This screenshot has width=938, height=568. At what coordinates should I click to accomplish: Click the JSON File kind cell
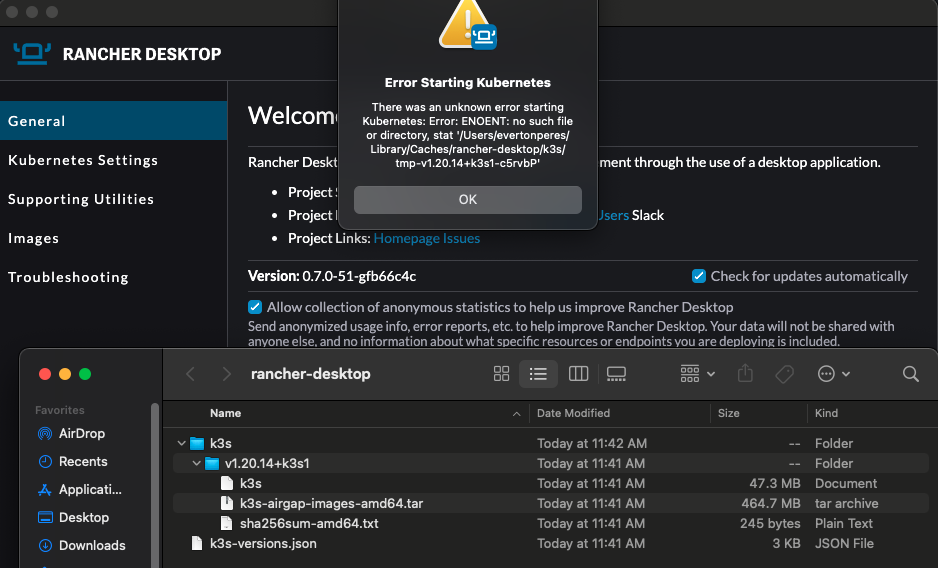[844, 543]
